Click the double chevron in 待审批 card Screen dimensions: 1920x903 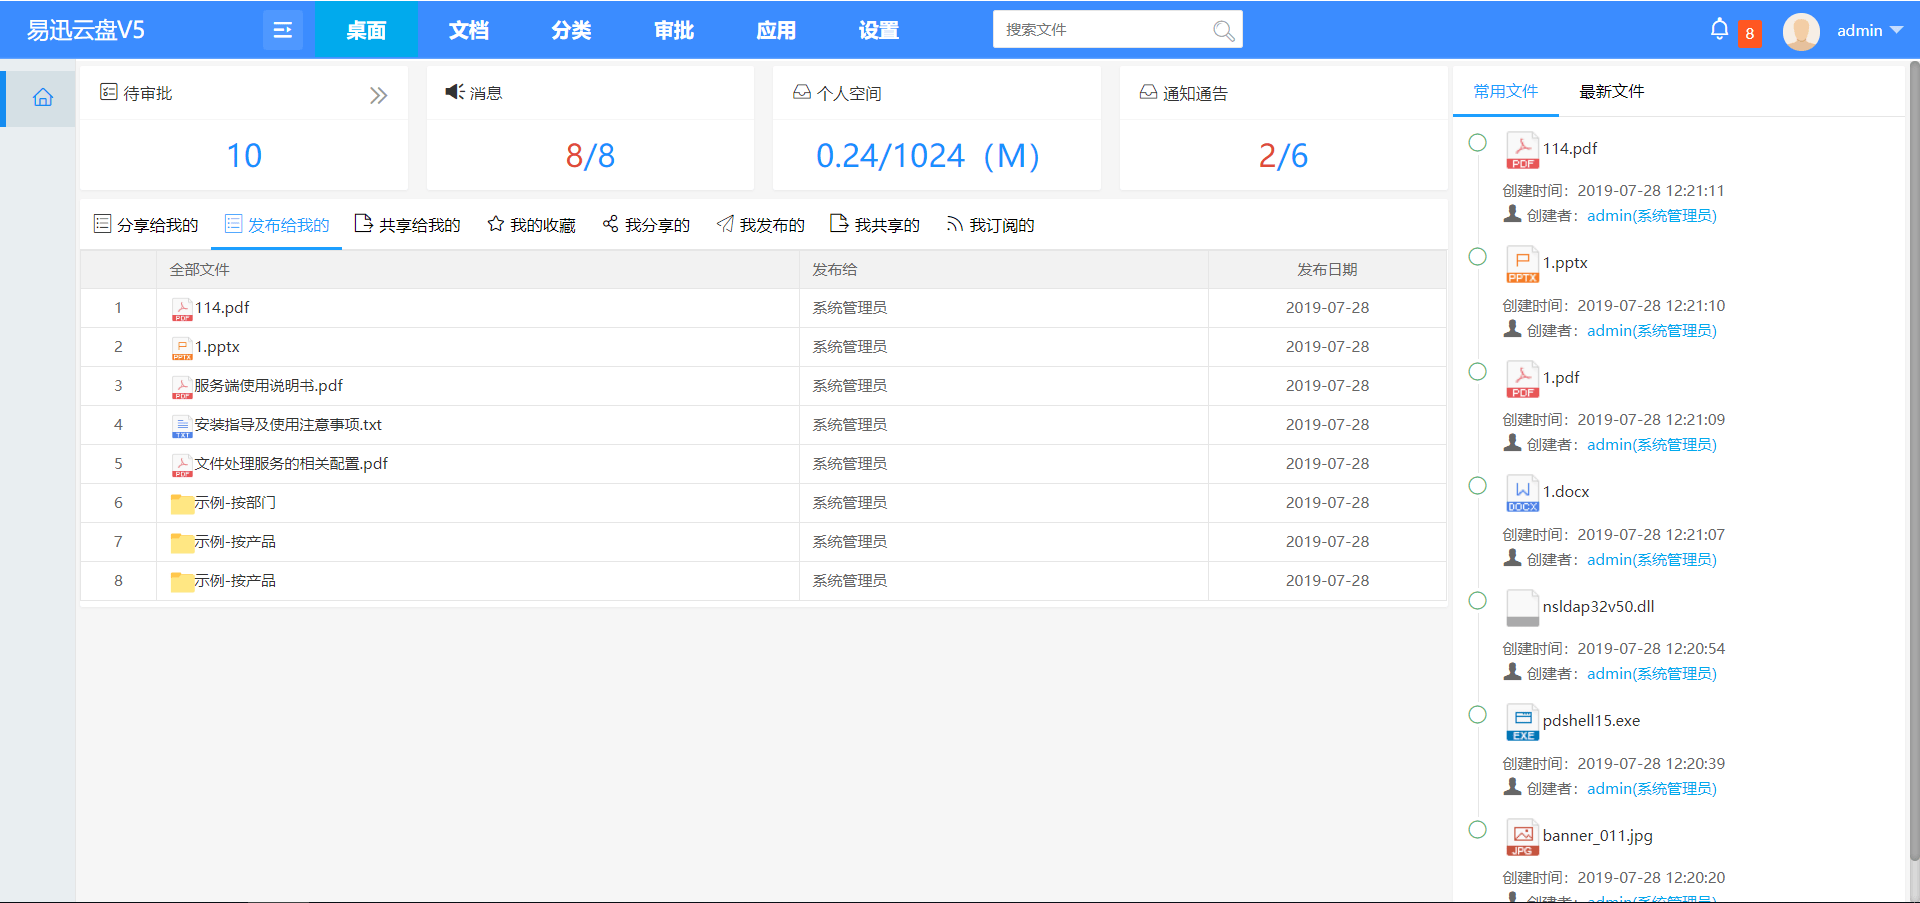(378, 95)
